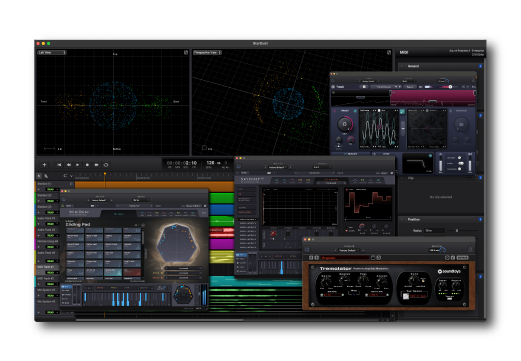Click the orange playhead marker on the ruler
Image resolution: width=521 pixels, height=361 pixels.
coord(105,174)
